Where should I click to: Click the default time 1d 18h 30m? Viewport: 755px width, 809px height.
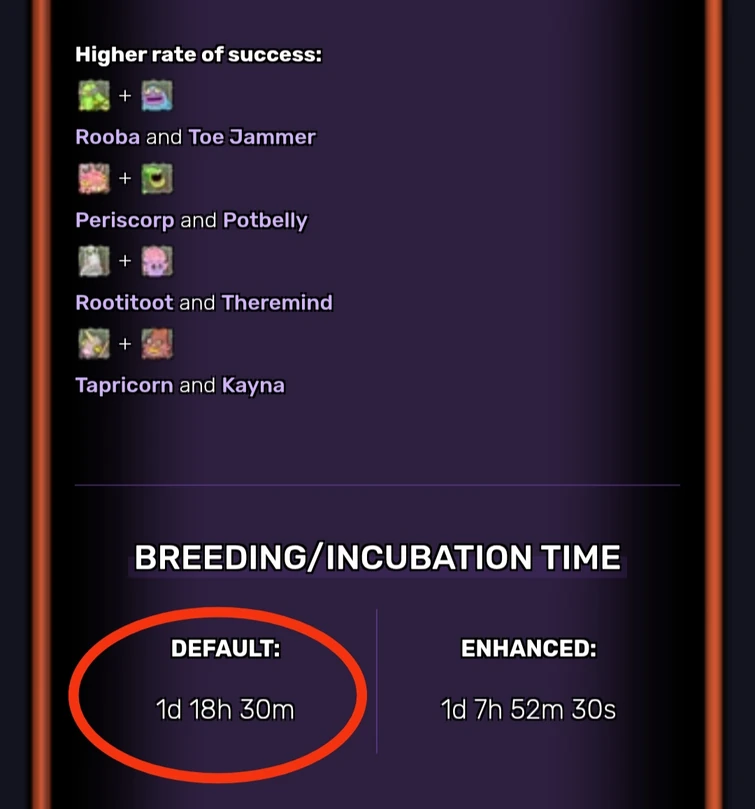click(225, 710)
